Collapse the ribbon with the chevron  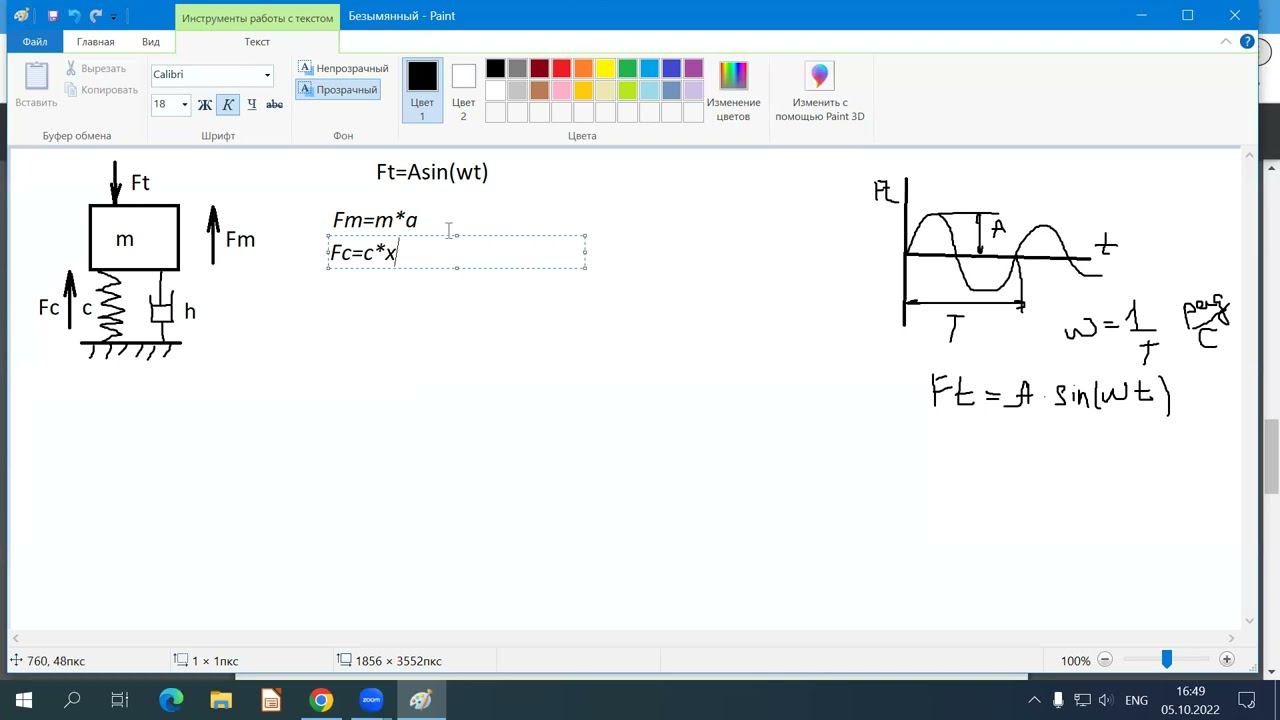tap(1226, 42)
